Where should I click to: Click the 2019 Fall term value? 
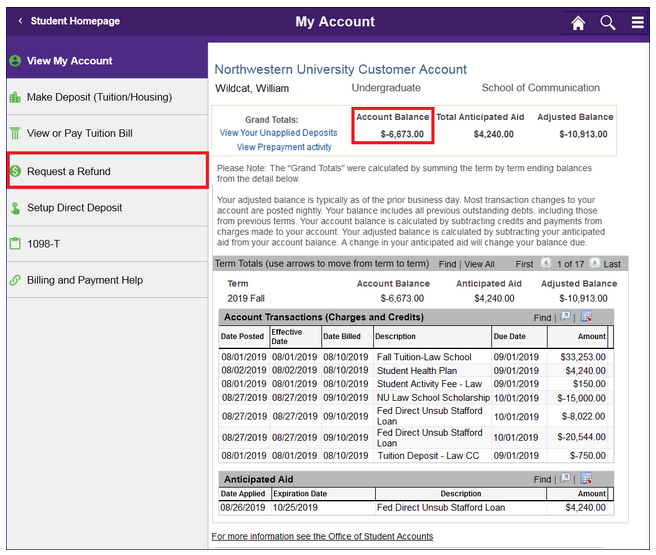(246, 298)
